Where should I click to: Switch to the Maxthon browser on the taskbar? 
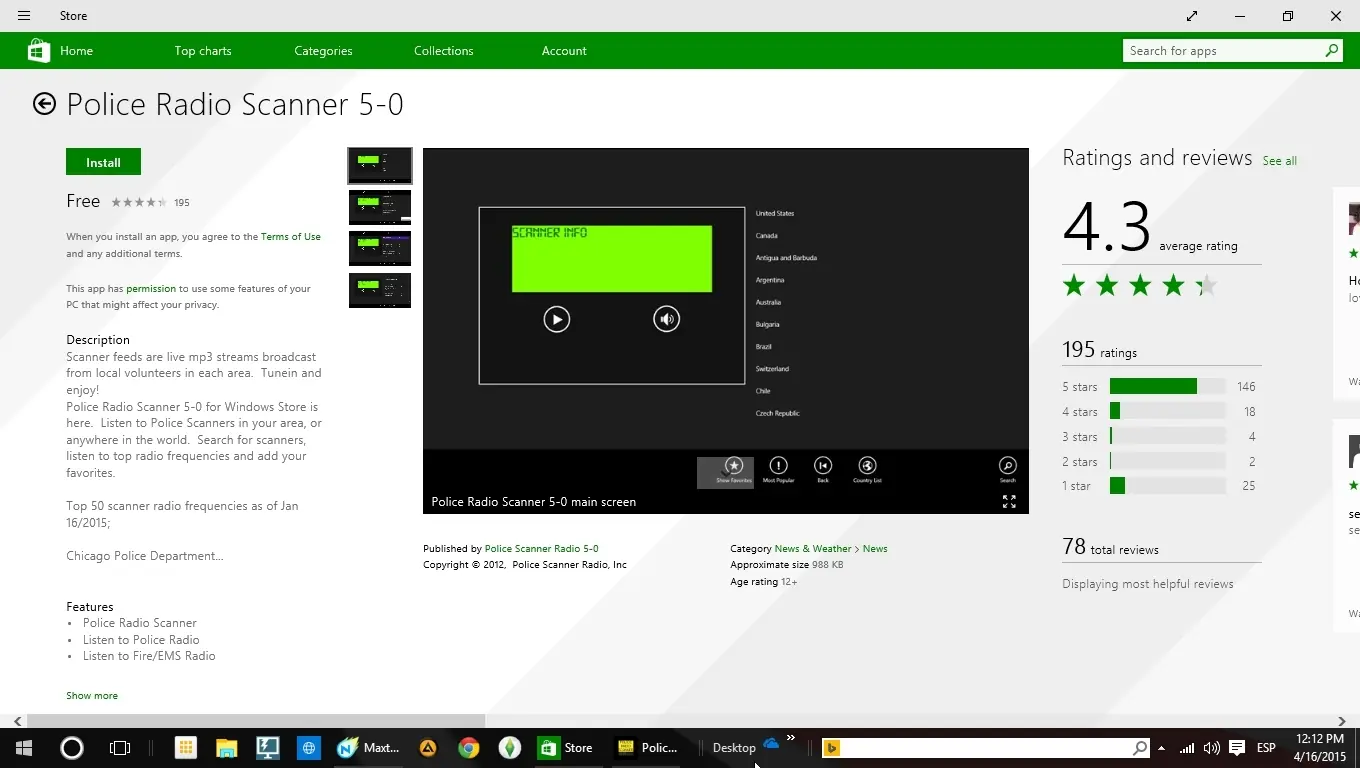[368, 748]
